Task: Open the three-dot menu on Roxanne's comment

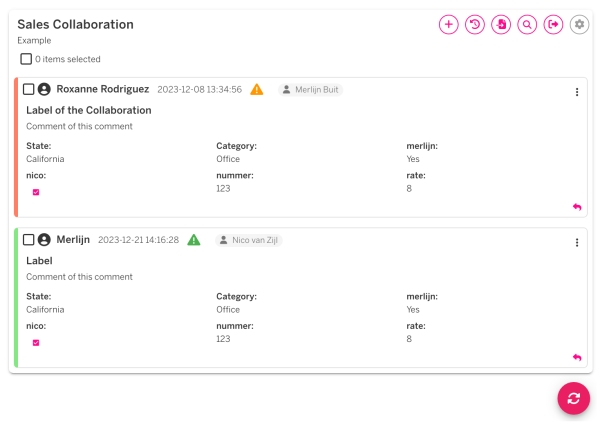Action: [x=577, y=92]
